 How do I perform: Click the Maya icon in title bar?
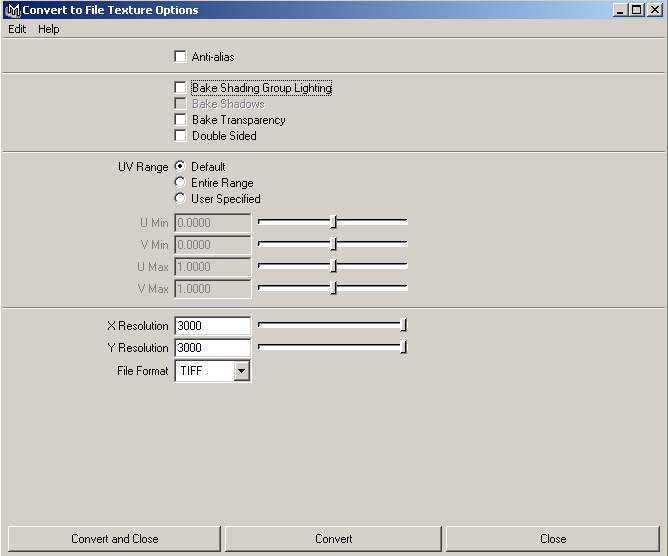tap(13, 10)
